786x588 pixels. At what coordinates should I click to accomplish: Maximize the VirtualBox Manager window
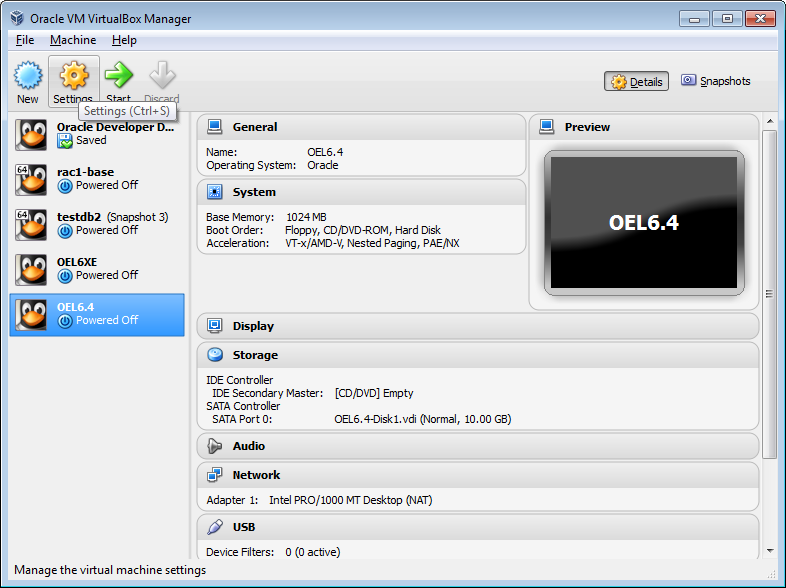click(727, 19)
